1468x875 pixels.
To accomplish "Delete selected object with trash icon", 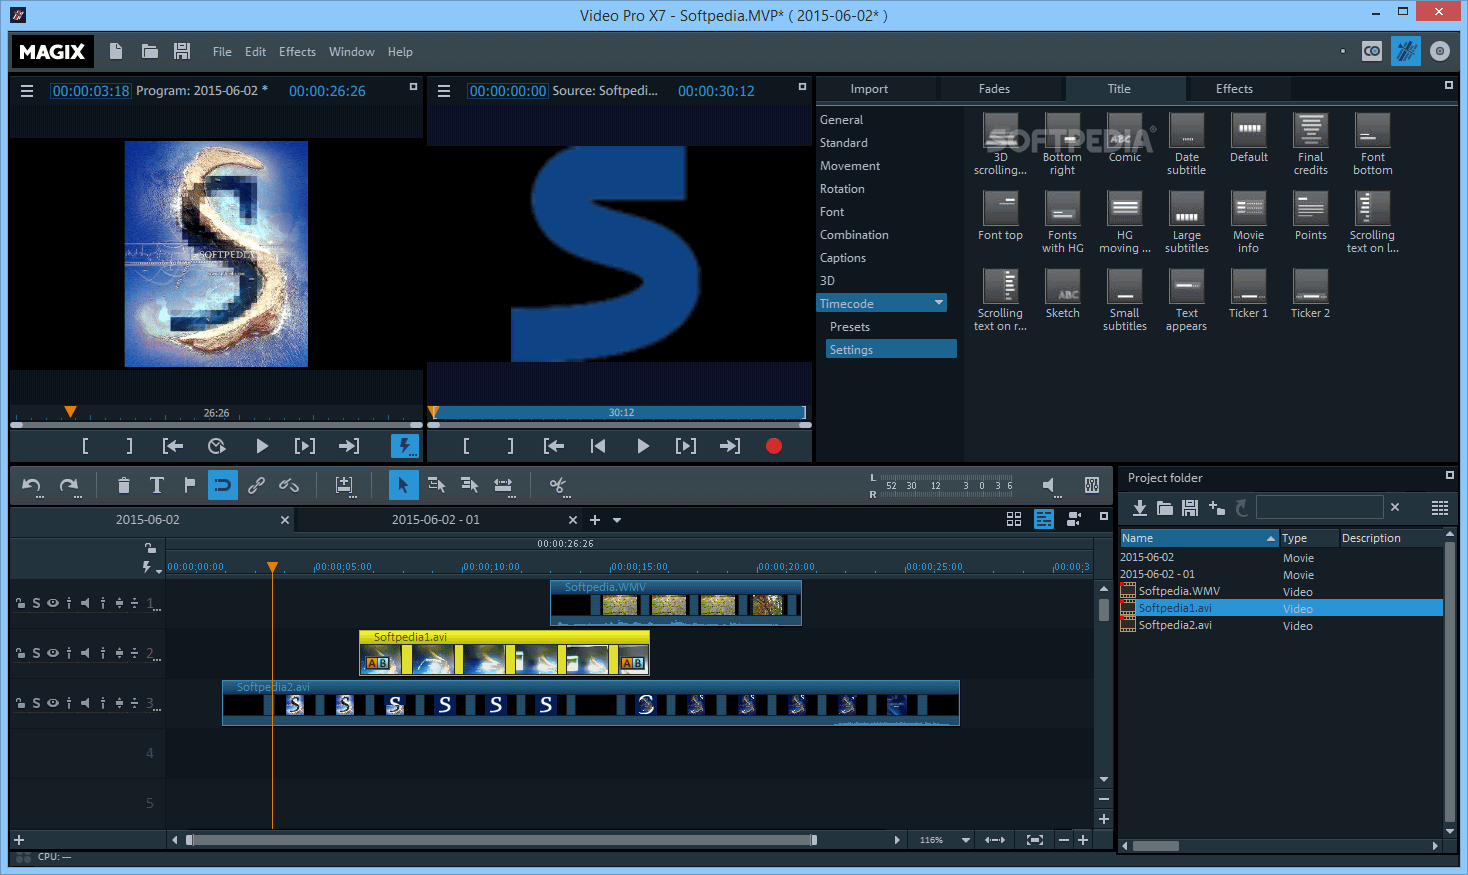I will click(124, 486).
